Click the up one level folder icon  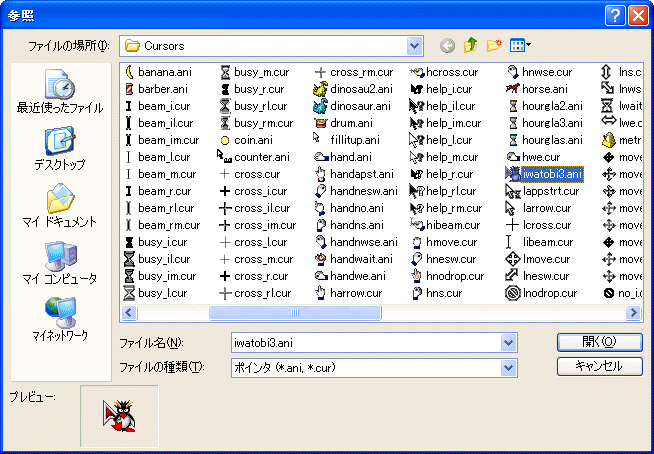click(x=470, y=46)
